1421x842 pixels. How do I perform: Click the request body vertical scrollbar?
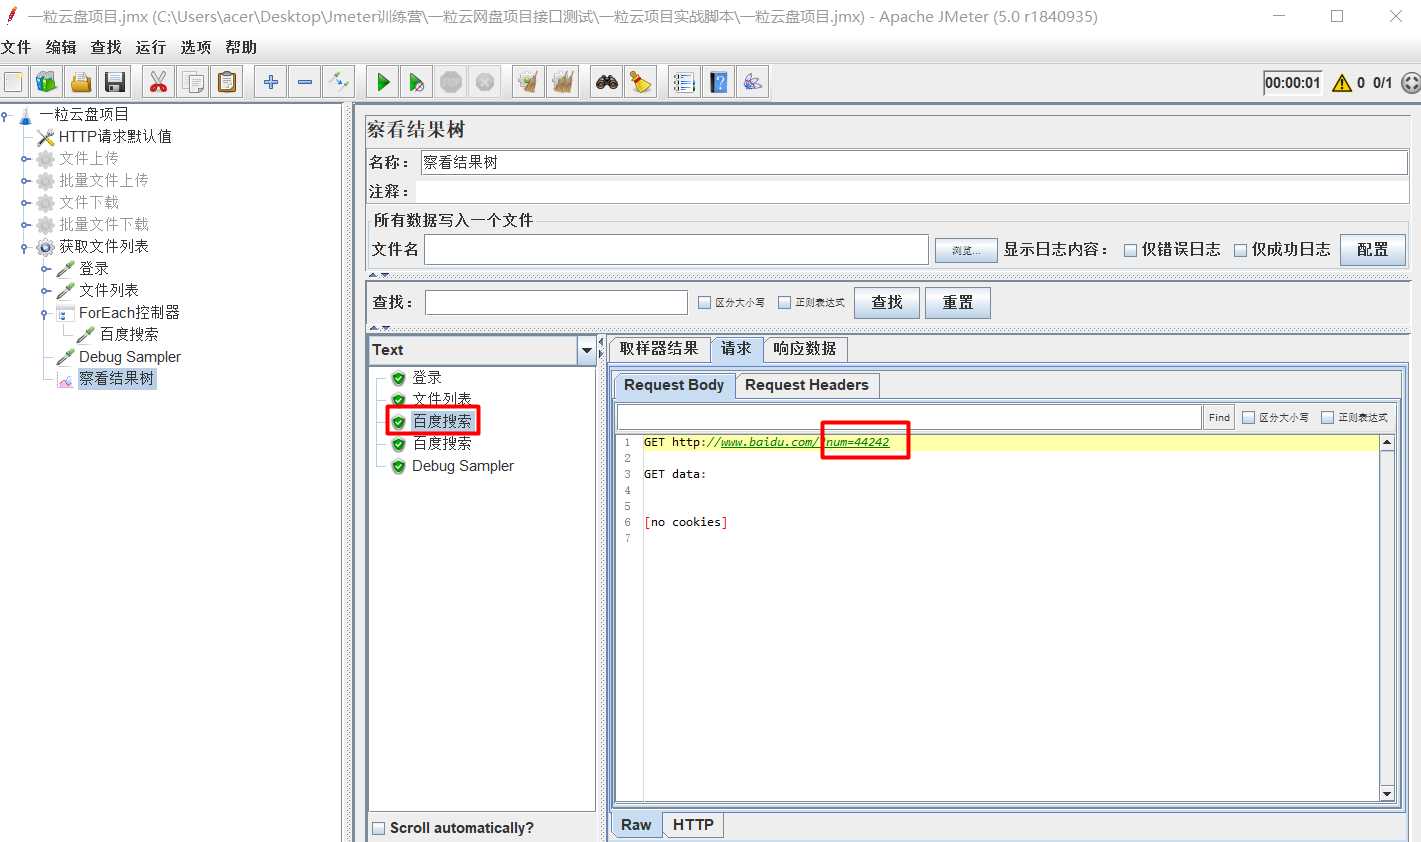(1387, 618)
